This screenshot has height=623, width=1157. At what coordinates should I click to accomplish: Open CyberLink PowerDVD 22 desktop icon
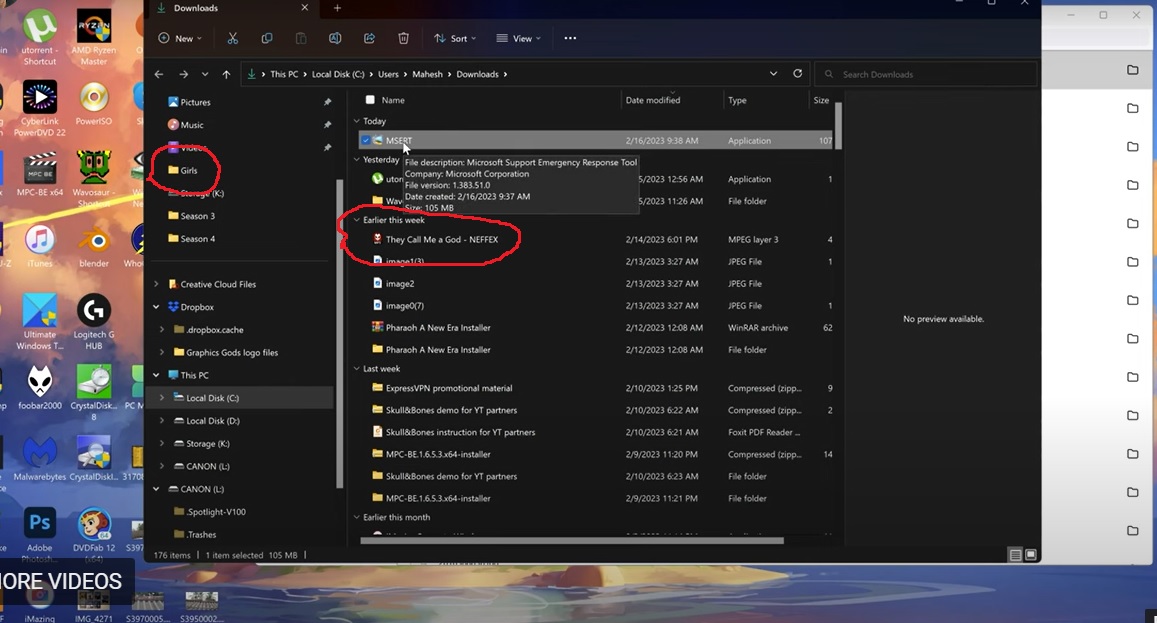click(39, 109)
